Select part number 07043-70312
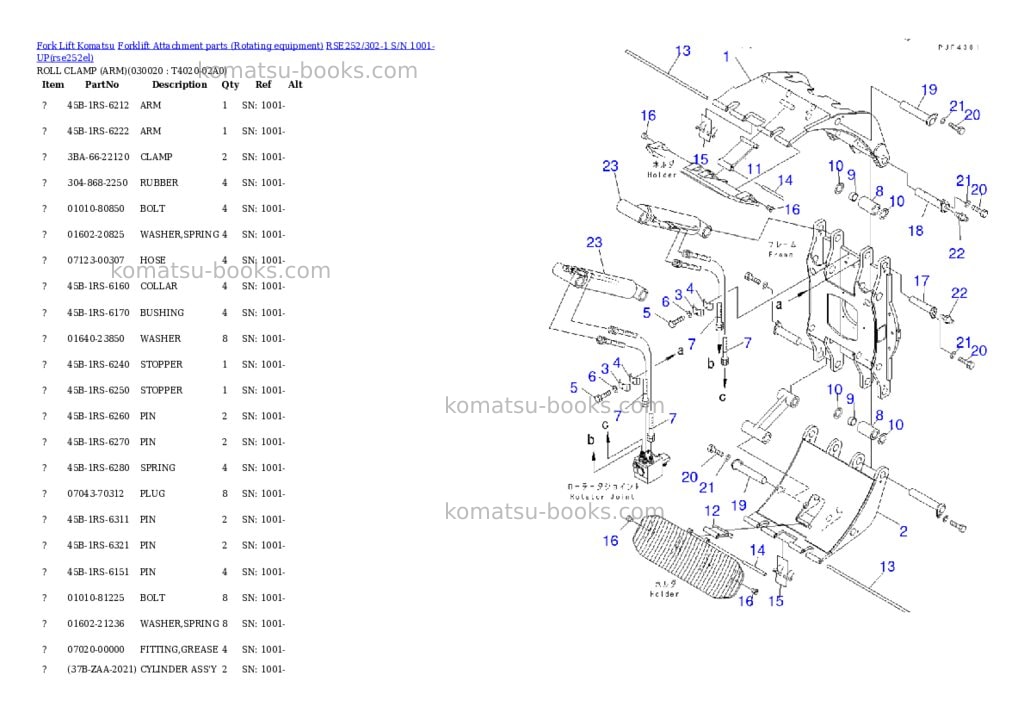This screenshot has width=1024, height=725. click(95, 494)
